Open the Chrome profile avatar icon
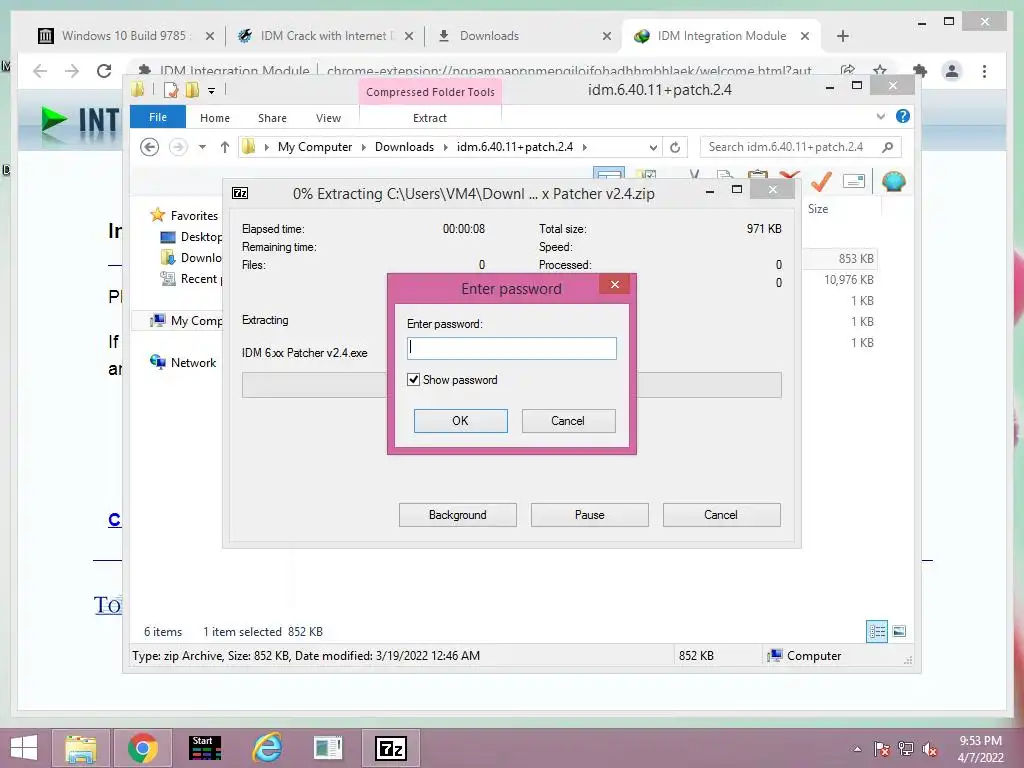This screenshot has width=1024, height=768. [x=952, y=71]
